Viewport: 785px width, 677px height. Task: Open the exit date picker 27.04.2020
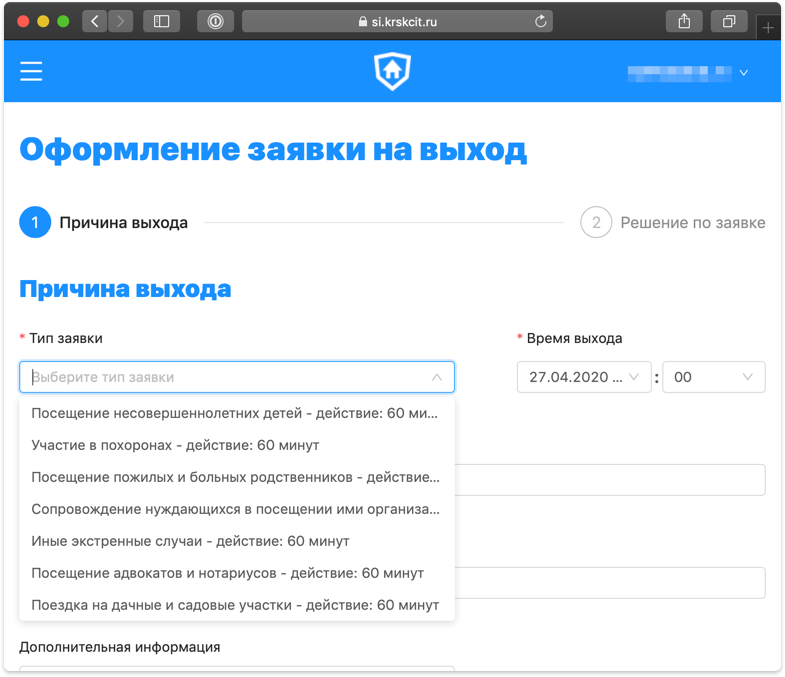(x=584, y=377)
